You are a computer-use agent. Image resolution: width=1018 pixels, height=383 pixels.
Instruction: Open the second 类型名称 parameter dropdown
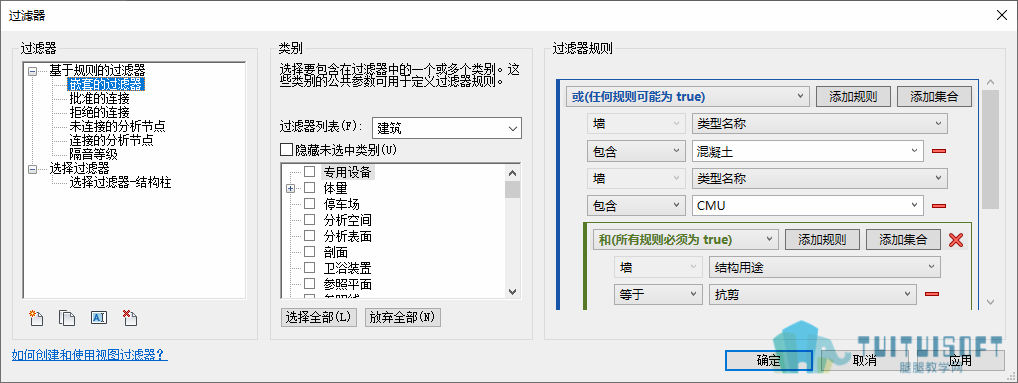click(x=819, y=178)
